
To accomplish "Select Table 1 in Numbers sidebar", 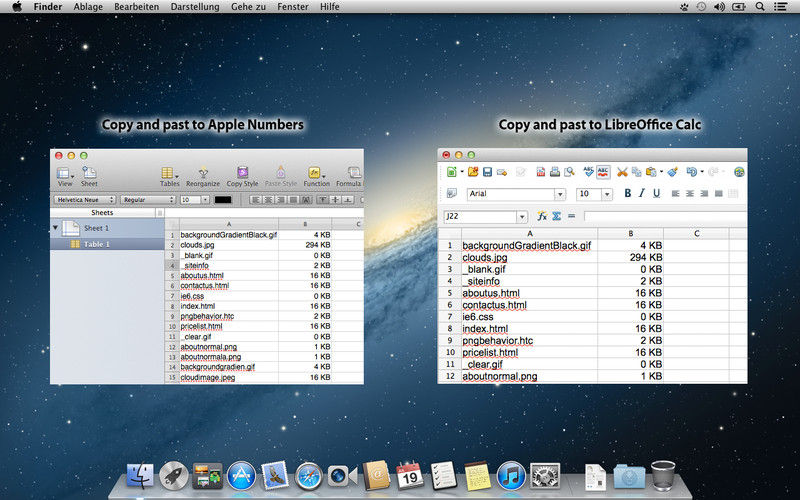I will pyautogui.click(x=107, y=244).
